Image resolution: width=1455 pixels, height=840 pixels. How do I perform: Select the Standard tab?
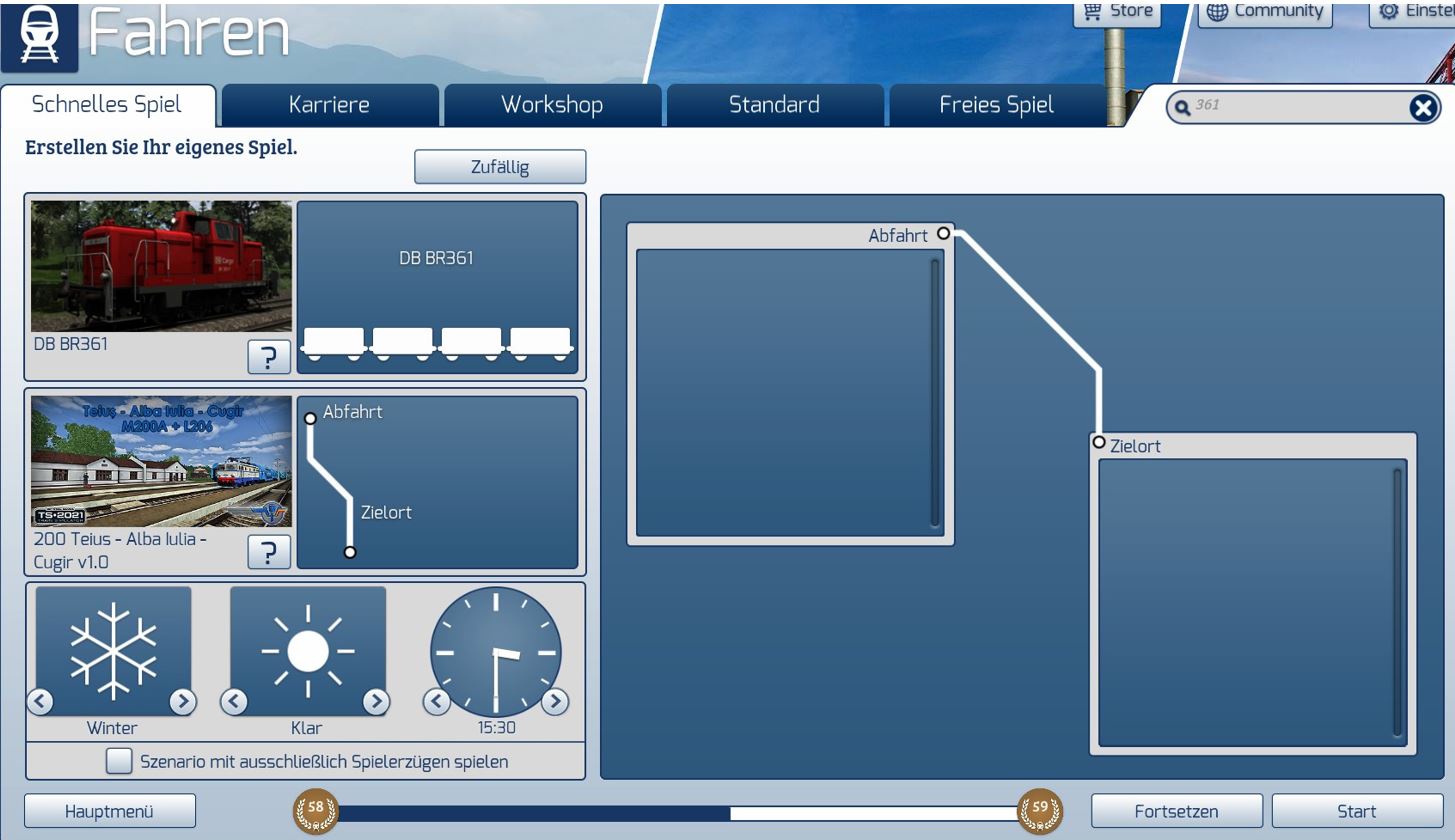(774, 105)
